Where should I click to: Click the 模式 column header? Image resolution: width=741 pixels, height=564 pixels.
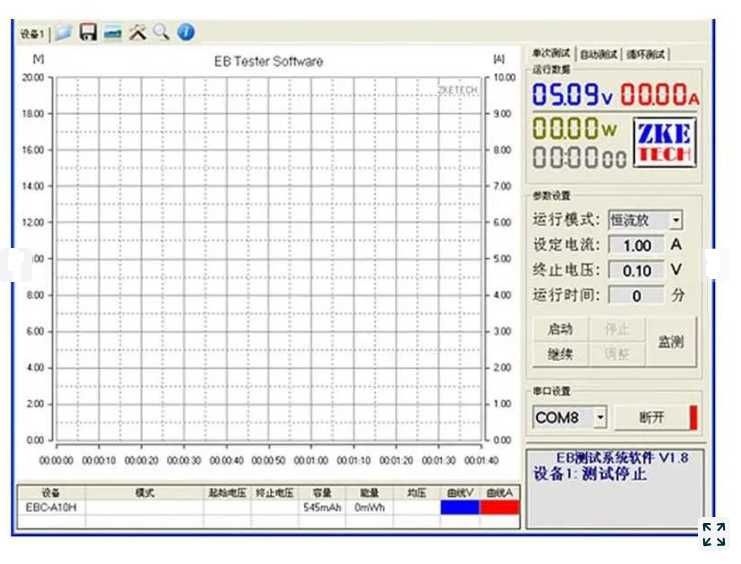click(x=145, y=493)
